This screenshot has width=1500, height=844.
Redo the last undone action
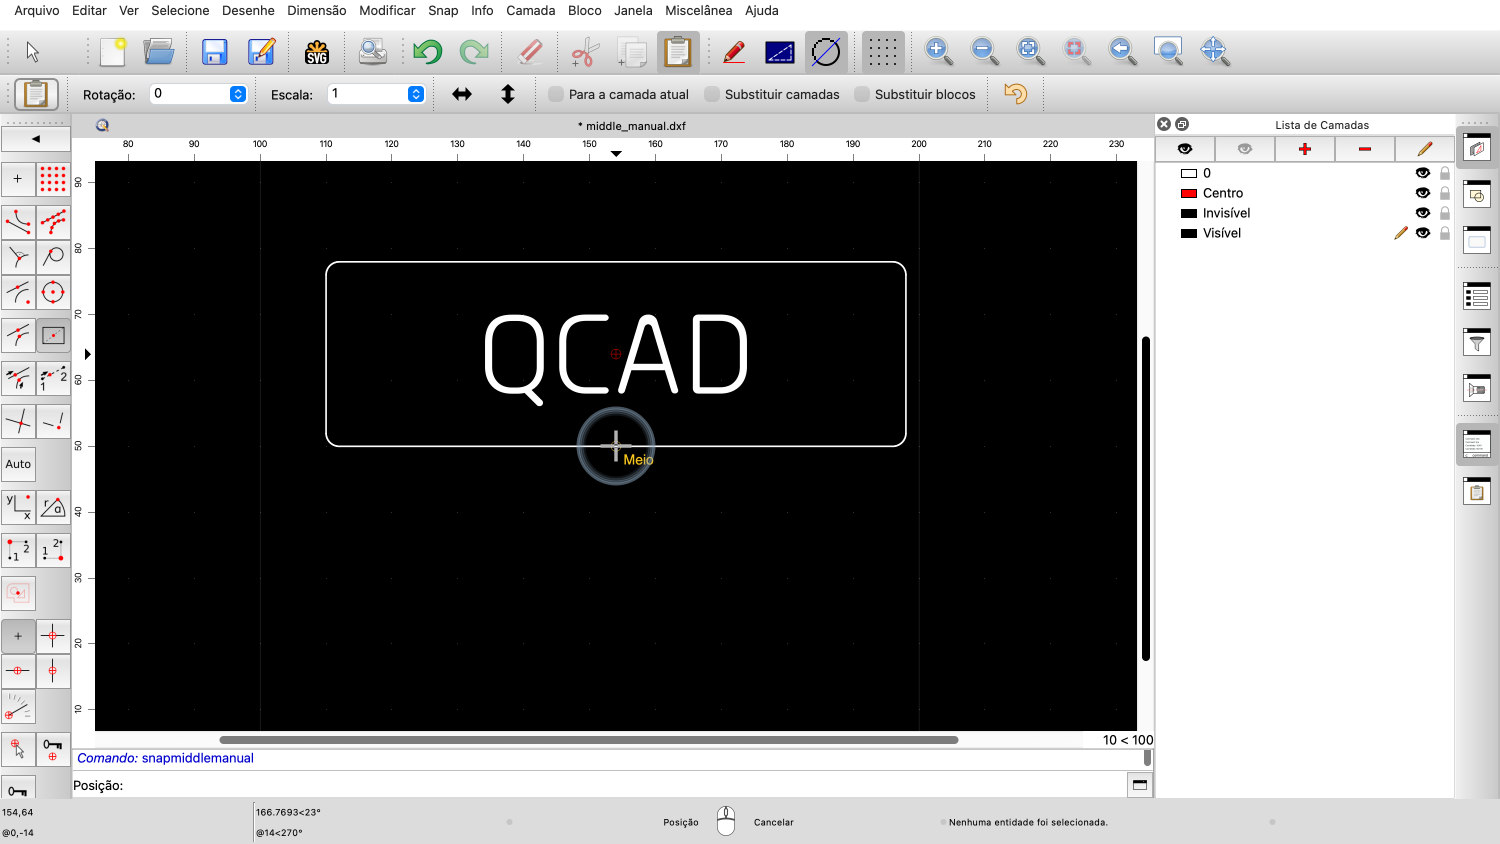(x=474, y=51)
